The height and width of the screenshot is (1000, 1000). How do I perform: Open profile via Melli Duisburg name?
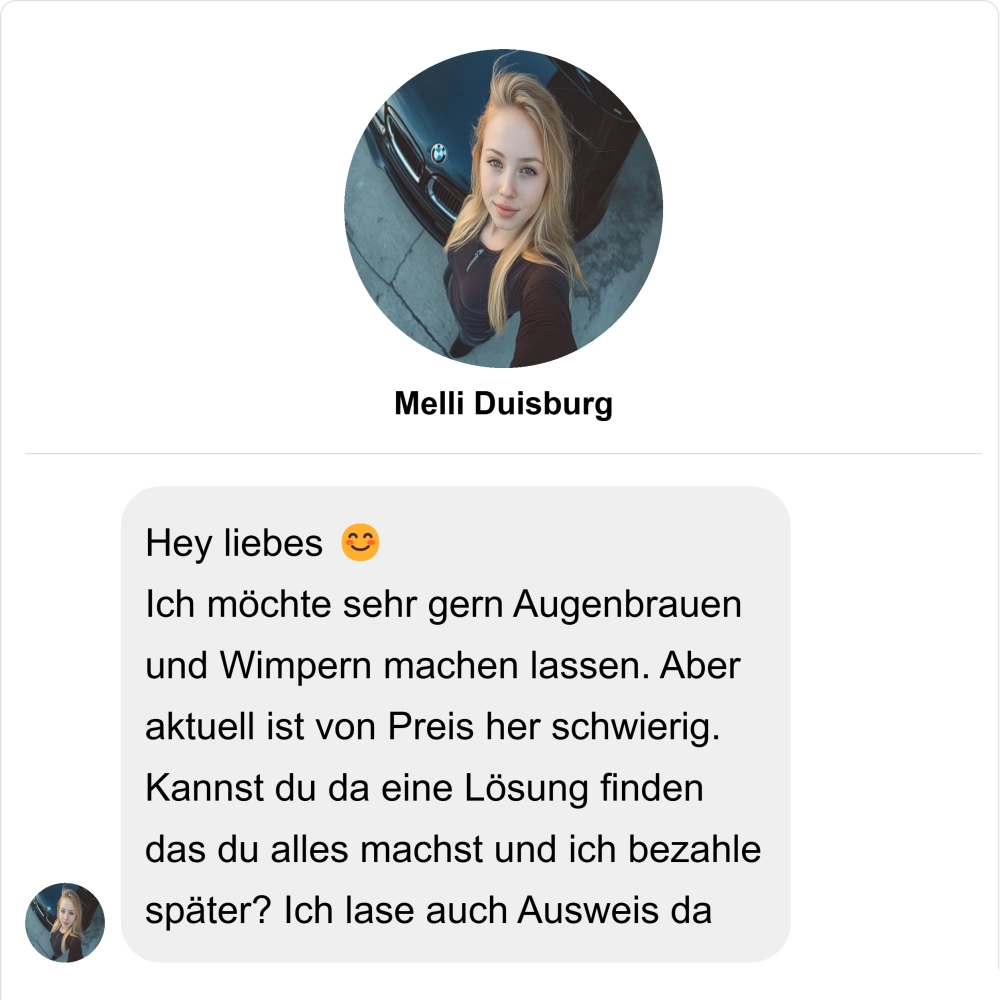click(x=503, y=404)
